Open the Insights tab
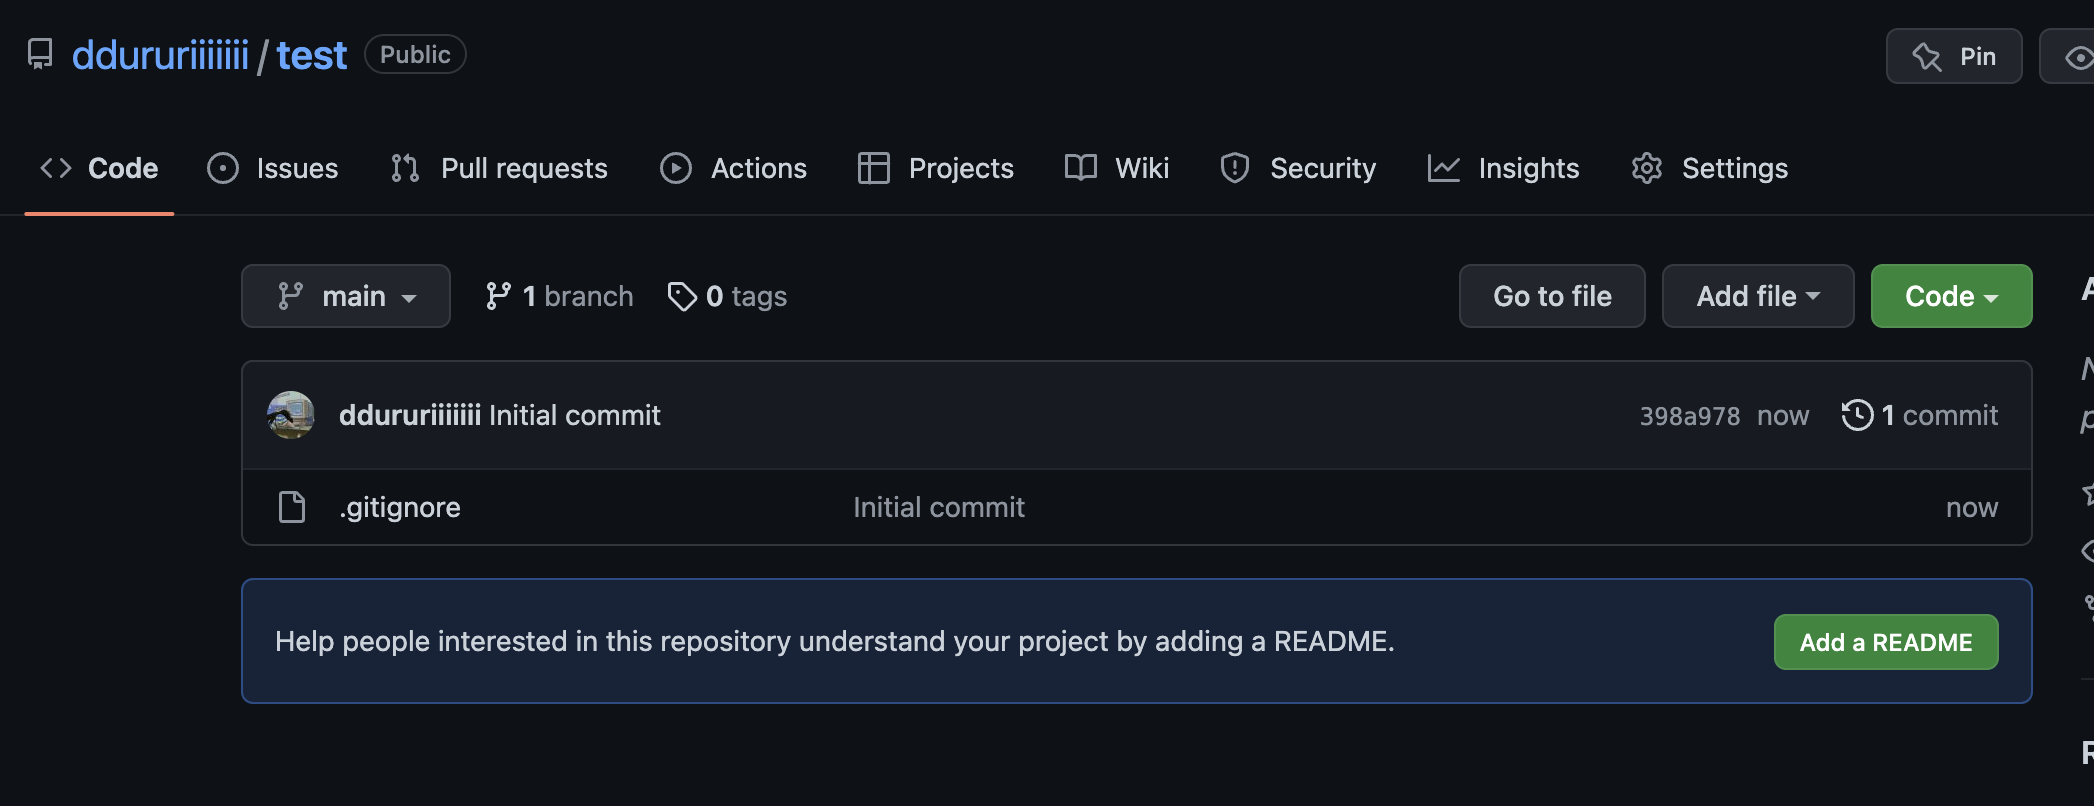The image size is (2094, 806). click(1504, 168)
